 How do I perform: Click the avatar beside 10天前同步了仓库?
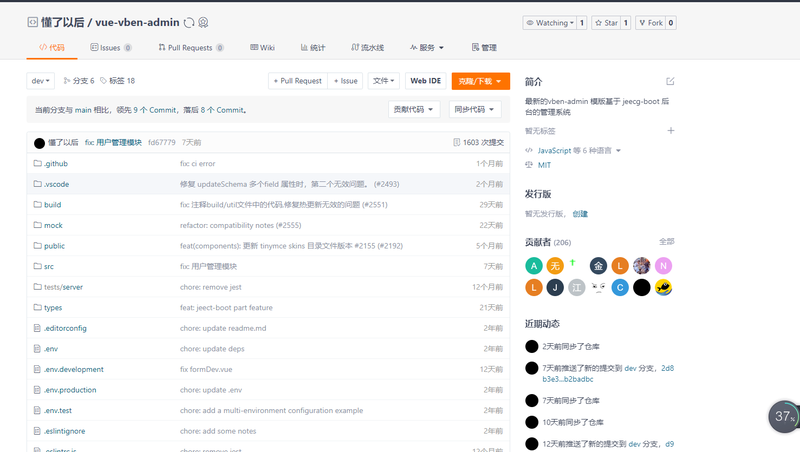pos(532,422)
